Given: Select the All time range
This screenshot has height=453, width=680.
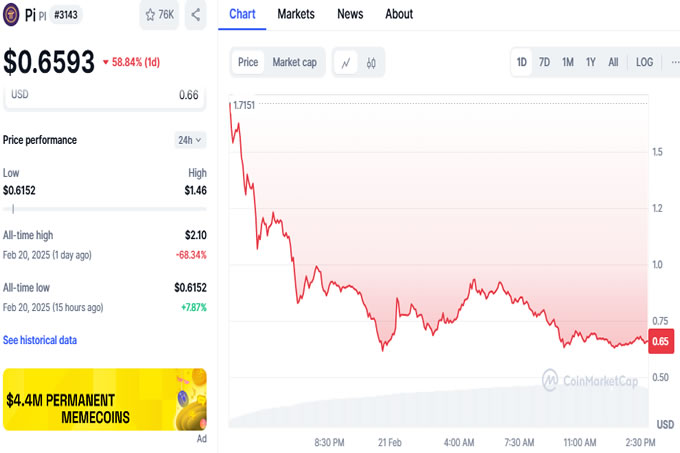Looking at the screenshot, I should click(x=613, y=62).
